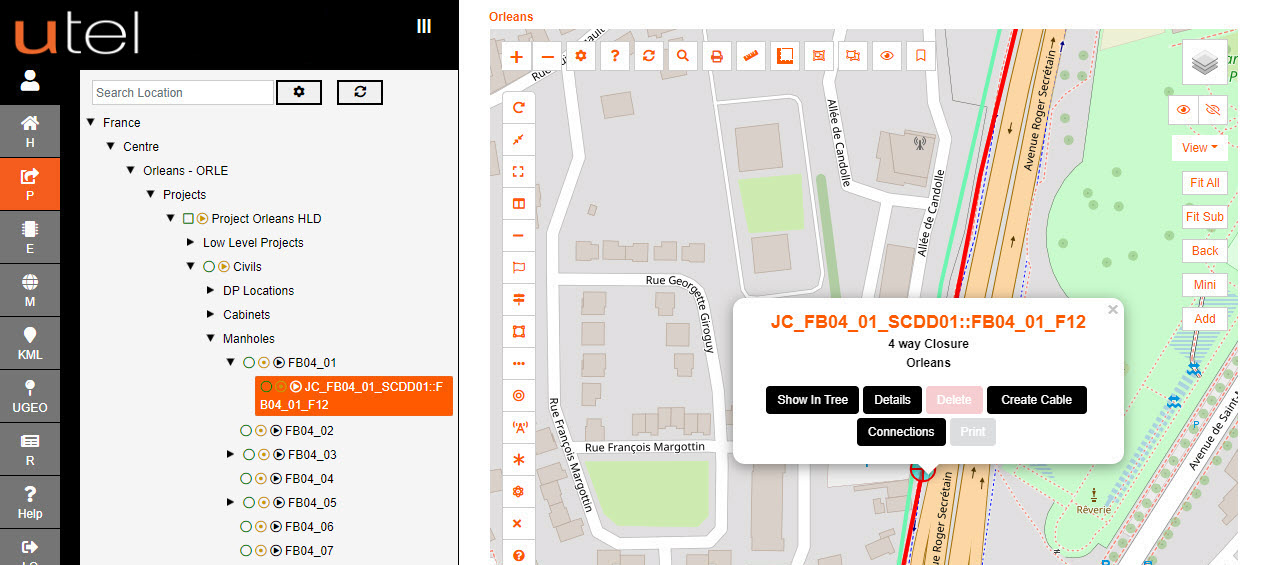Close the closure popup with the X
1265x565 pixels.
click(x=1113, y=310)
